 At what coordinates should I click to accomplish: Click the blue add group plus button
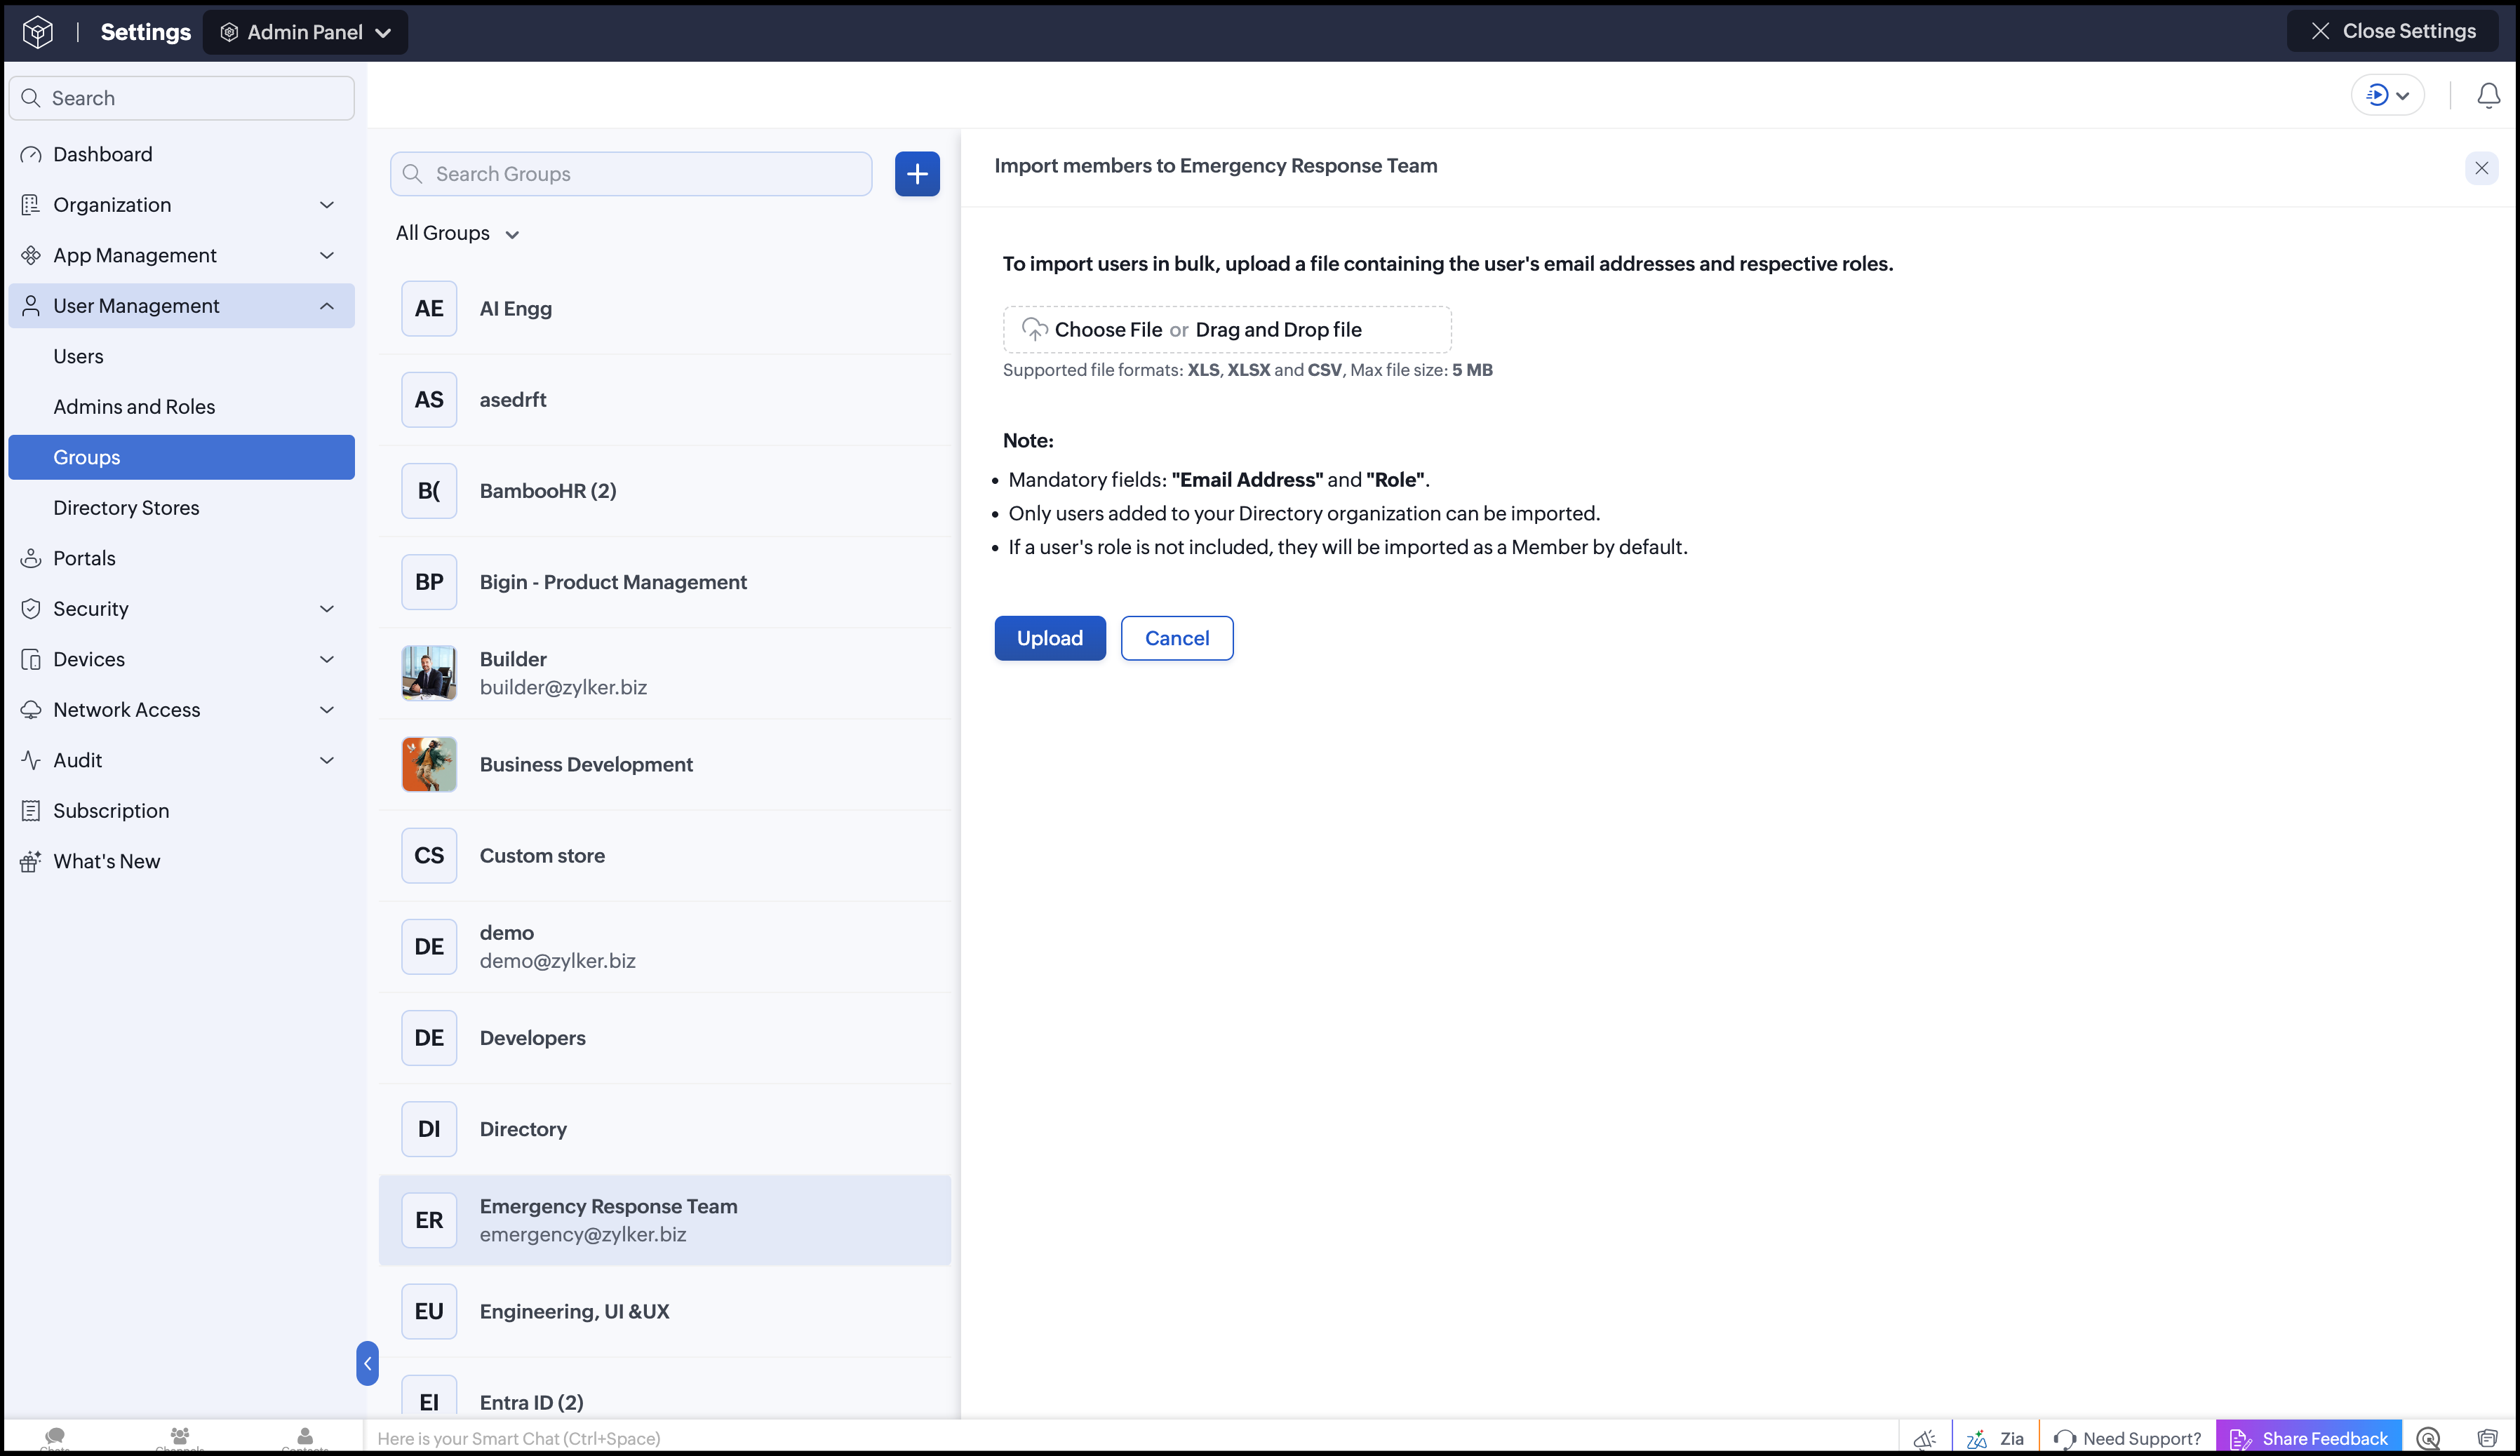pos(917,174)
